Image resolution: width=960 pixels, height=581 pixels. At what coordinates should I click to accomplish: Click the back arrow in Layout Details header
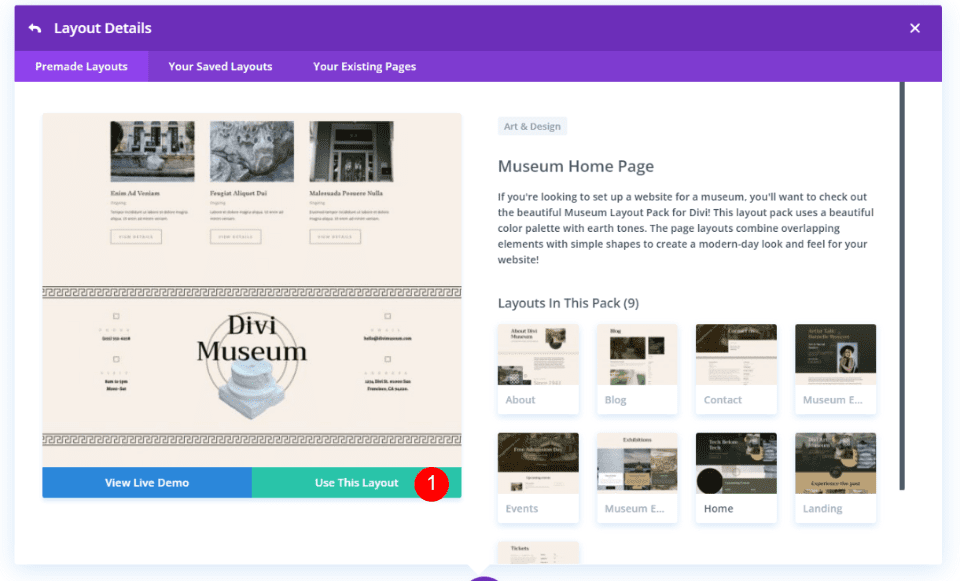tap(38, 27)
